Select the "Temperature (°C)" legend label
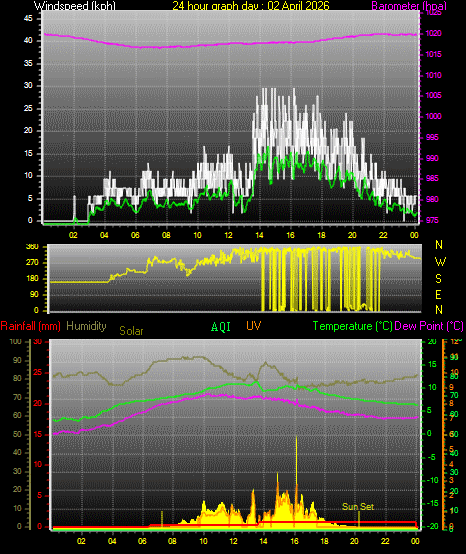Viewport: 466px width, 554px height. pyautogui.click(x=353, y=326)
